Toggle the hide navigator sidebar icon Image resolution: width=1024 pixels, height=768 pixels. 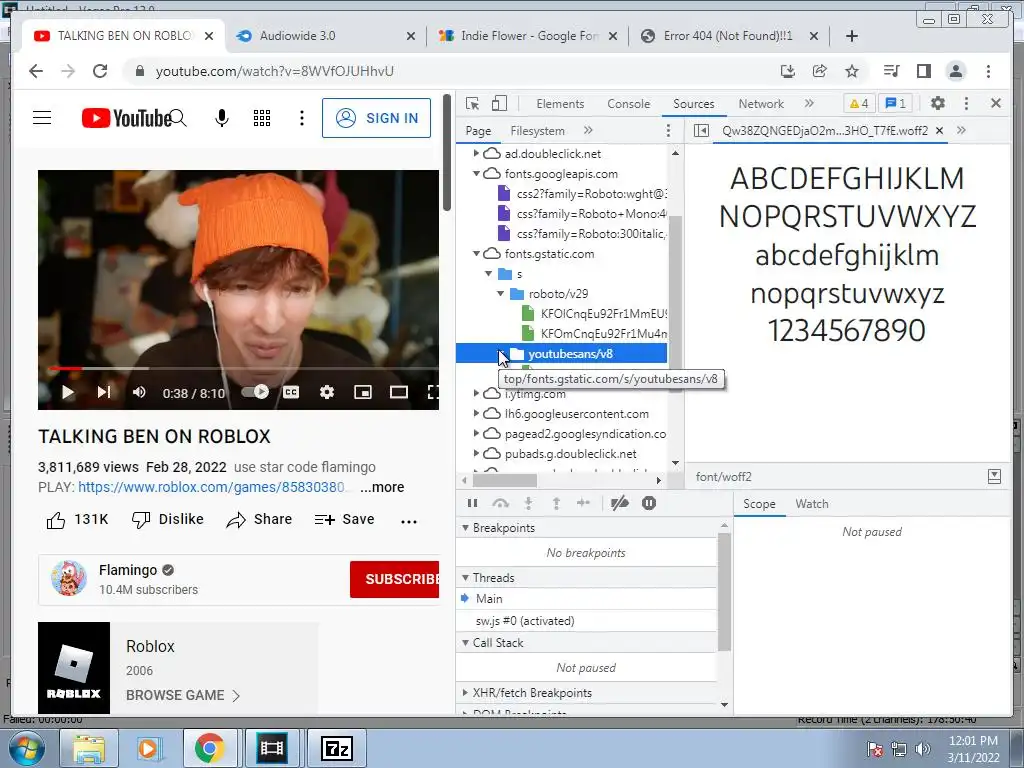701,131
